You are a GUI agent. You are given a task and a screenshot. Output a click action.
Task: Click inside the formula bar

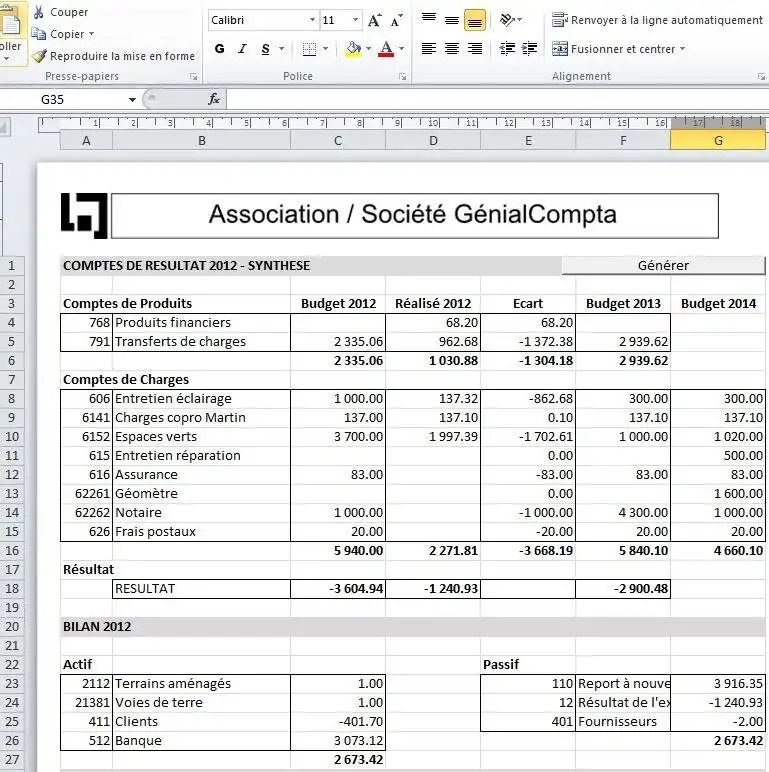click(x=497, y=99)
